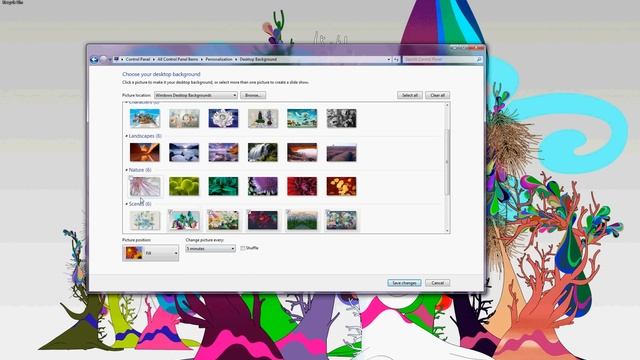Select the floating island wallpaper in Characters
Screen dimensions: 640x360
tap(145, 118)
